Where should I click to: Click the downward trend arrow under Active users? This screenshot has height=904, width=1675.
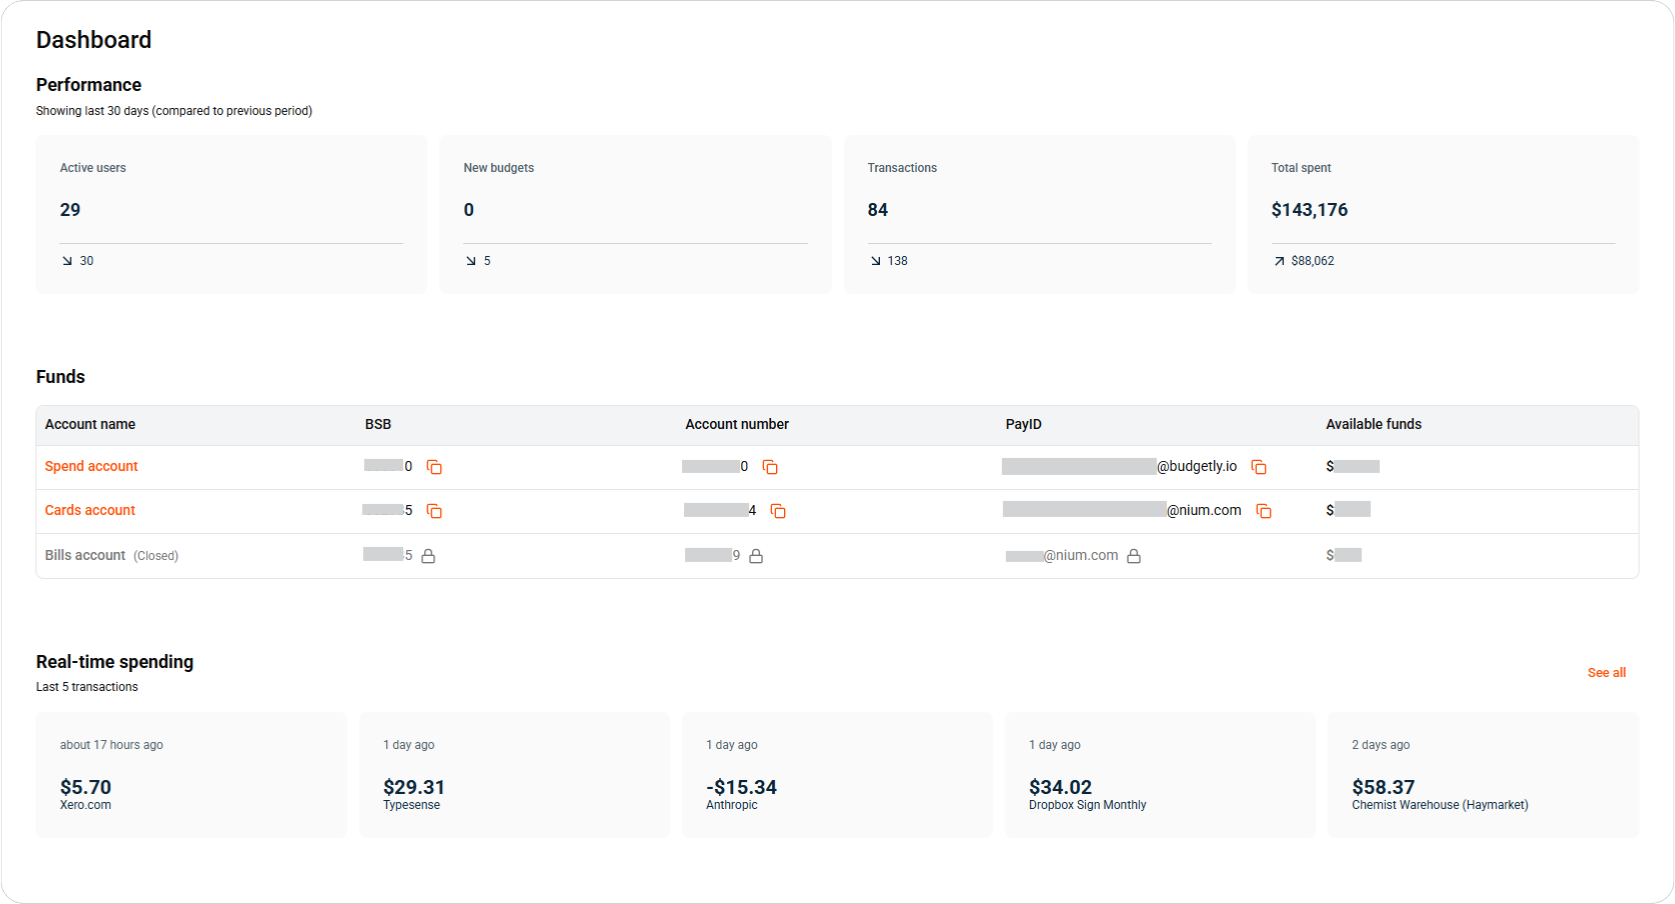[x=67, y=260]
